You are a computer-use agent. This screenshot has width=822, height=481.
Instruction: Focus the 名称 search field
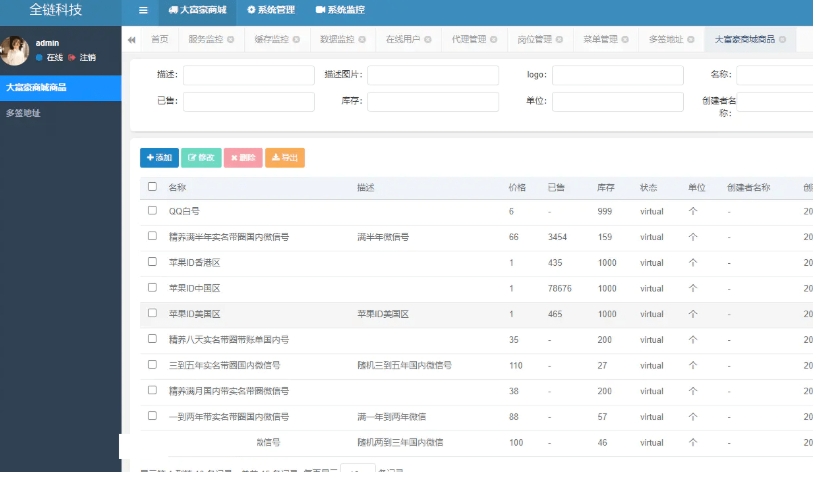click(775, 75)
